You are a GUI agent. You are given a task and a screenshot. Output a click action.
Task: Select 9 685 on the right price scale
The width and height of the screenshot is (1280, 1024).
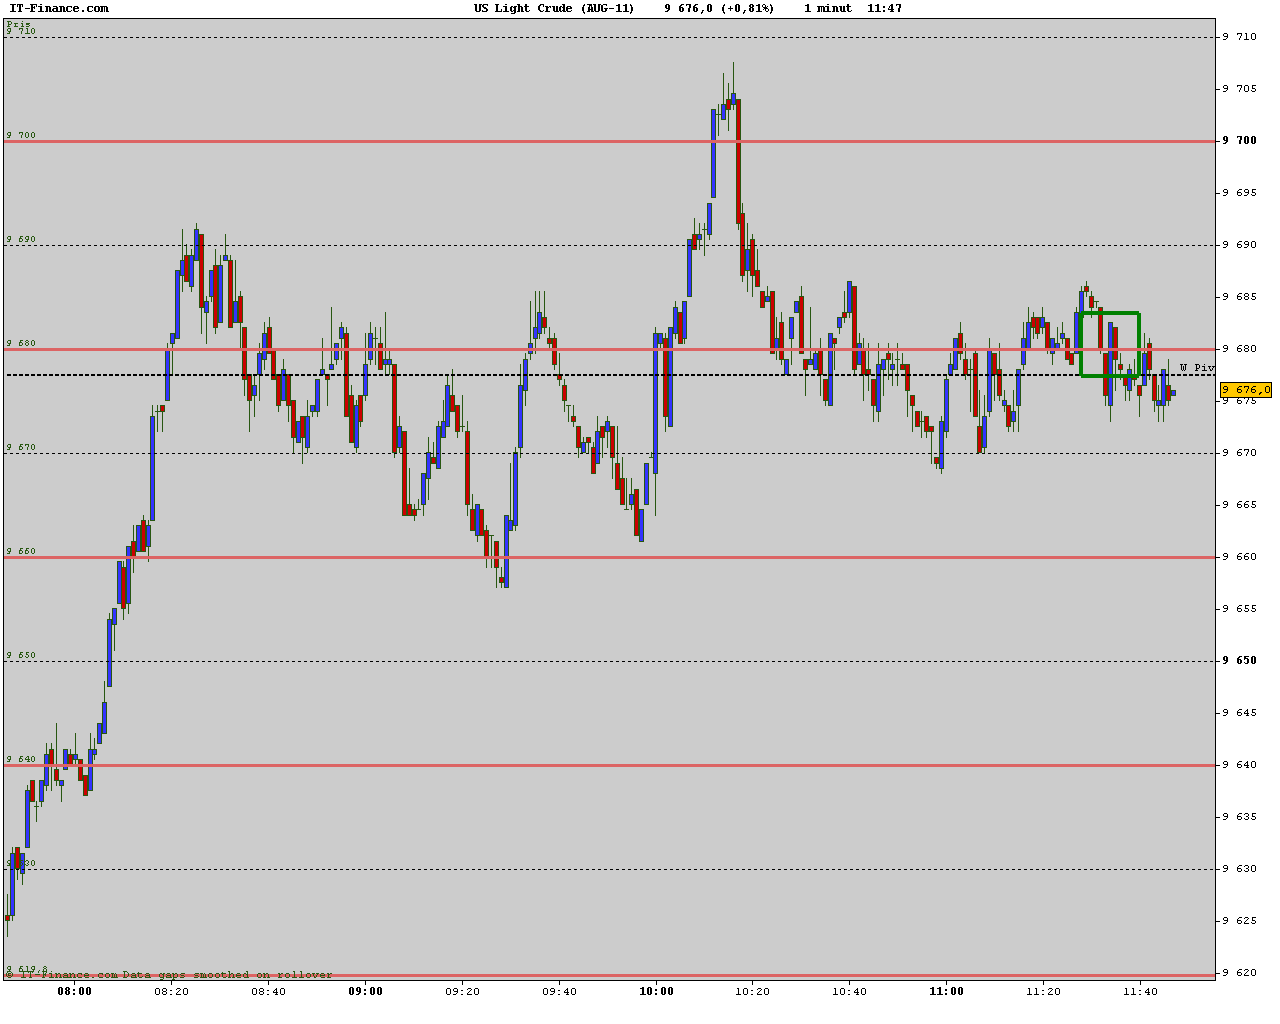pos(1239,297)
